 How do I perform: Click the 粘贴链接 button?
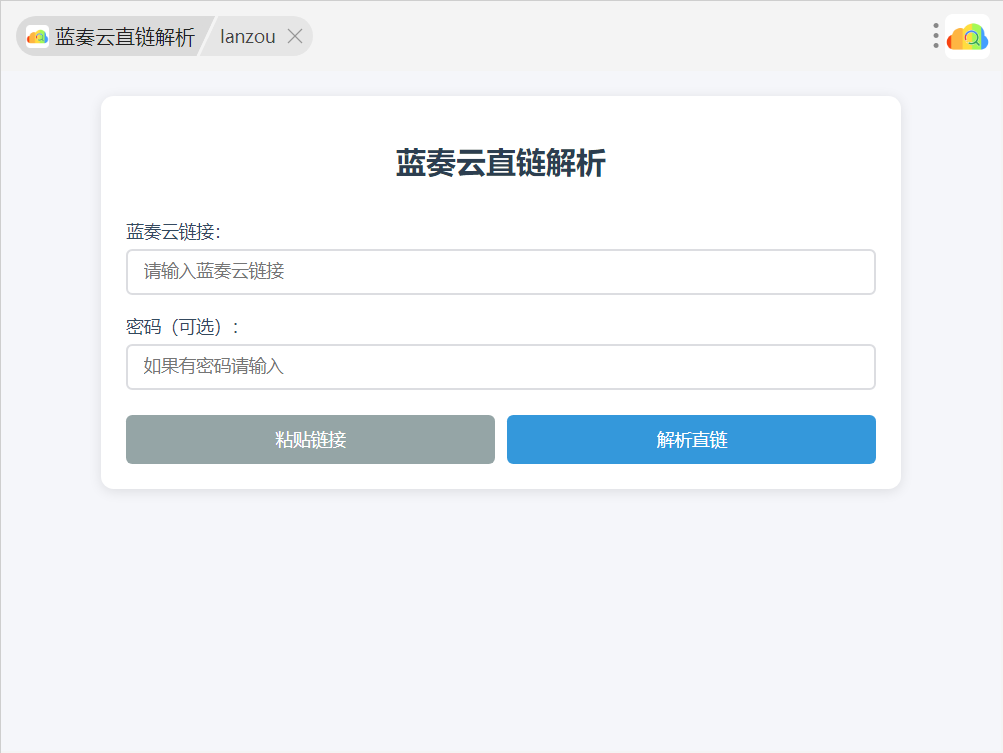click(310, 440)
